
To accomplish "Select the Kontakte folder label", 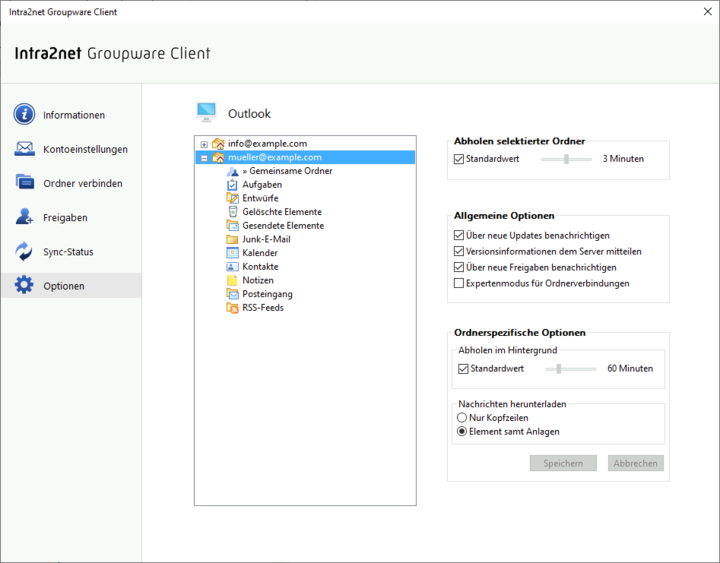I will pos(260,267).
